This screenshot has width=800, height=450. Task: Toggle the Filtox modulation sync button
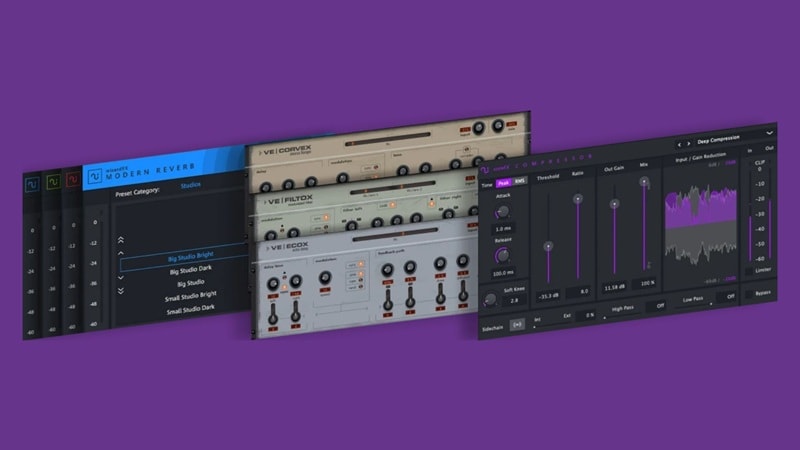(x=320, y=218)
